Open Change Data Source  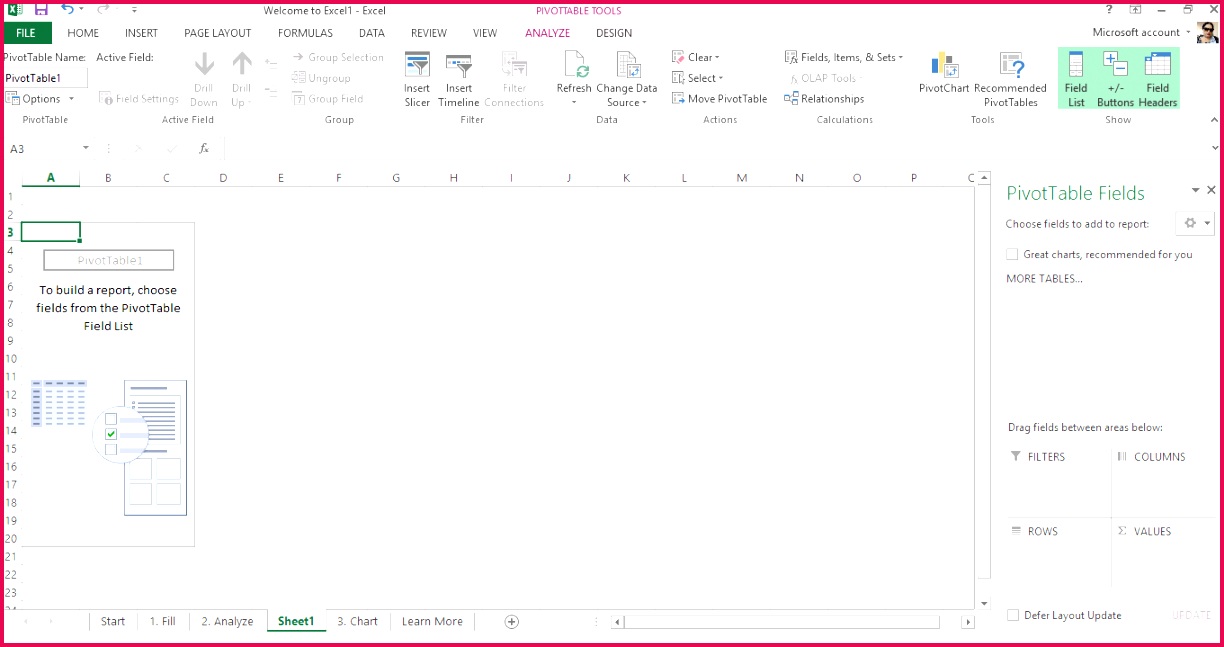[627, 80]
